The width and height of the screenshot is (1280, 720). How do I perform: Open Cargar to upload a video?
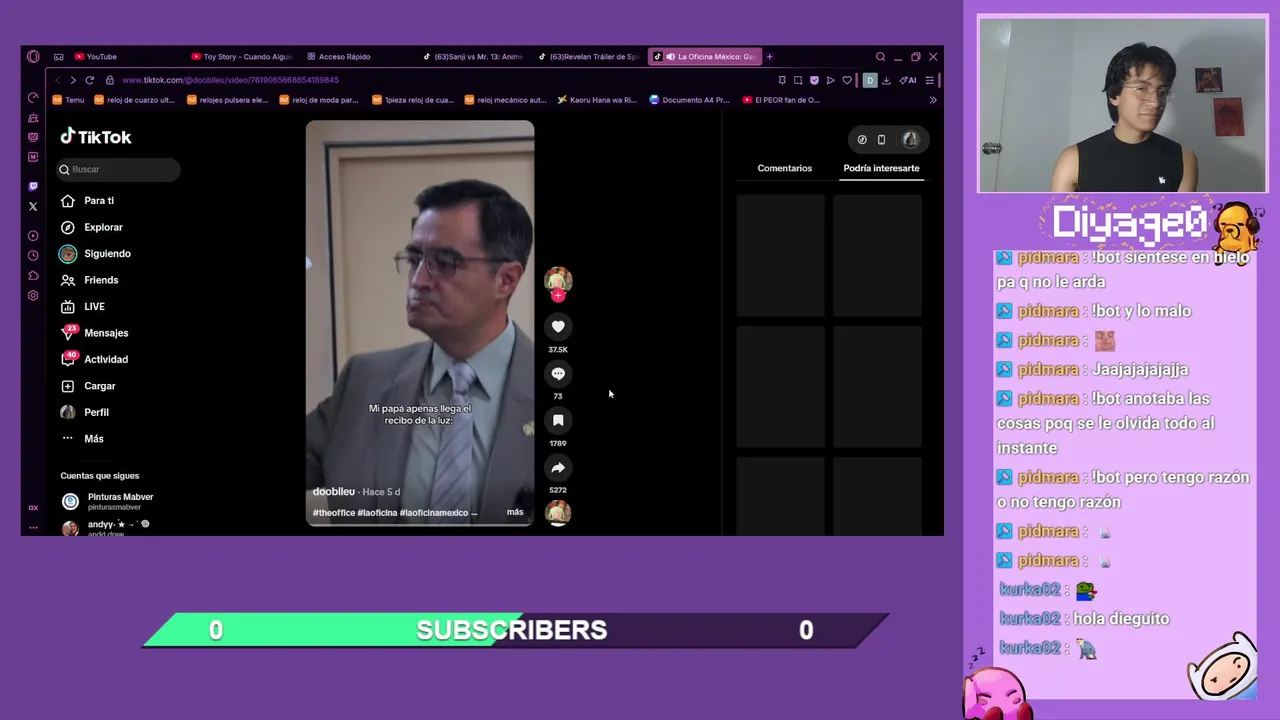point(89,386)
